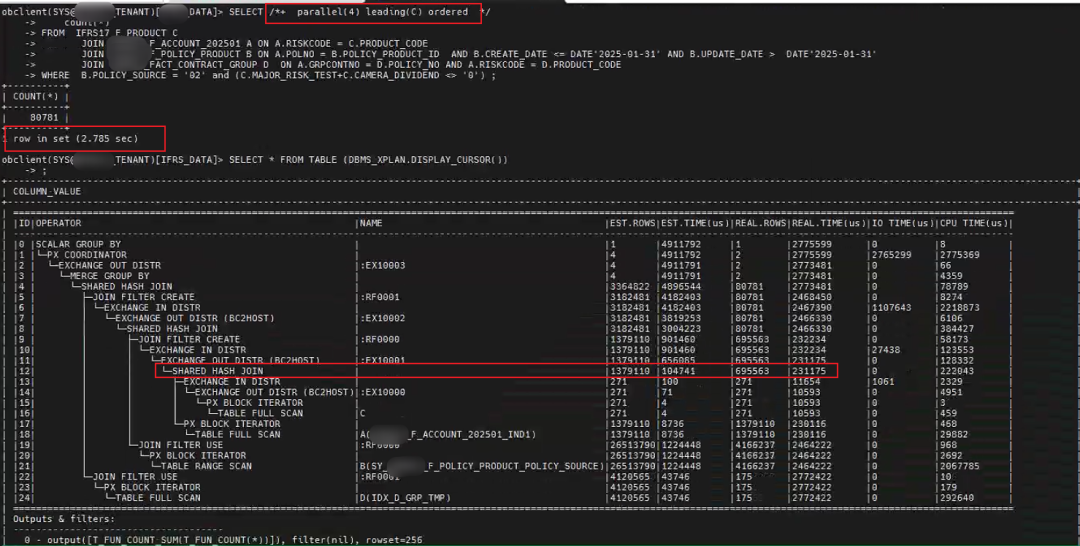Click the EST.ROWS column header

tap(631, 223)
